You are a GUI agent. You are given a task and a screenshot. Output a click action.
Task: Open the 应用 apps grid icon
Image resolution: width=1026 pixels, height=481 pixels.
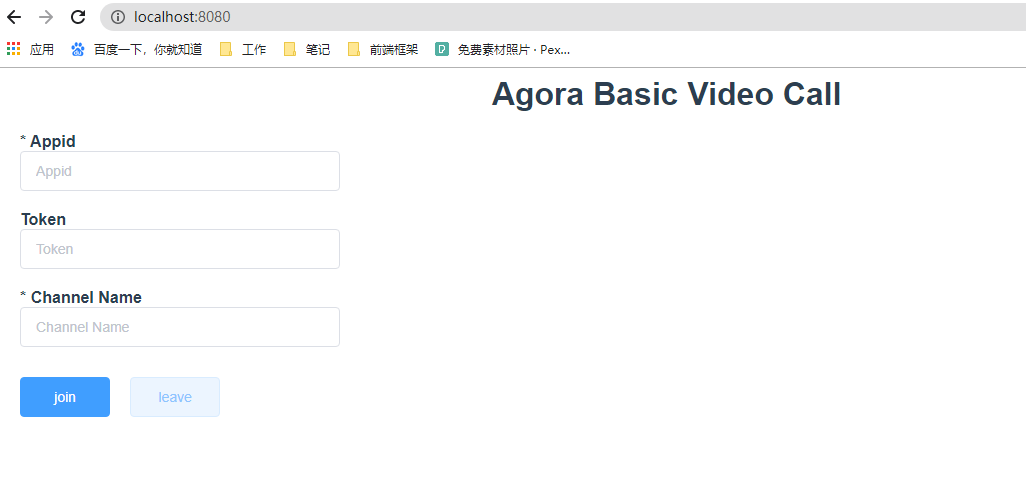(14, 49)
